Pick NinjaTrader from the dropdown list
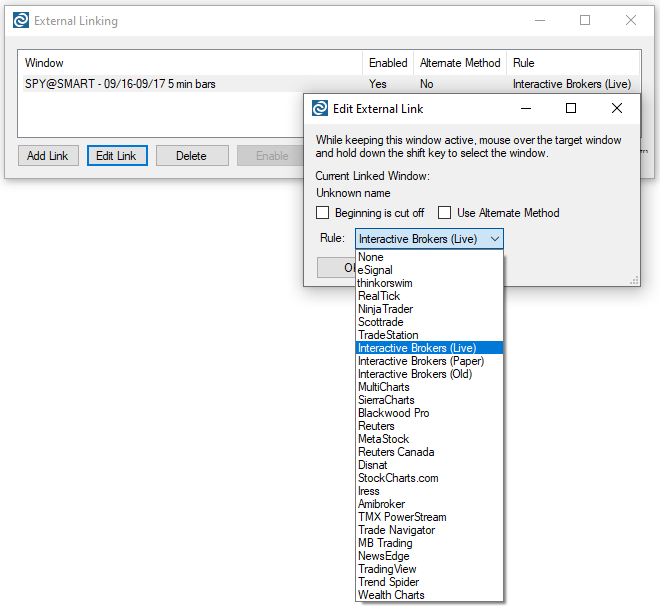Viewport: 660px width, 606px height. (385, 309)
